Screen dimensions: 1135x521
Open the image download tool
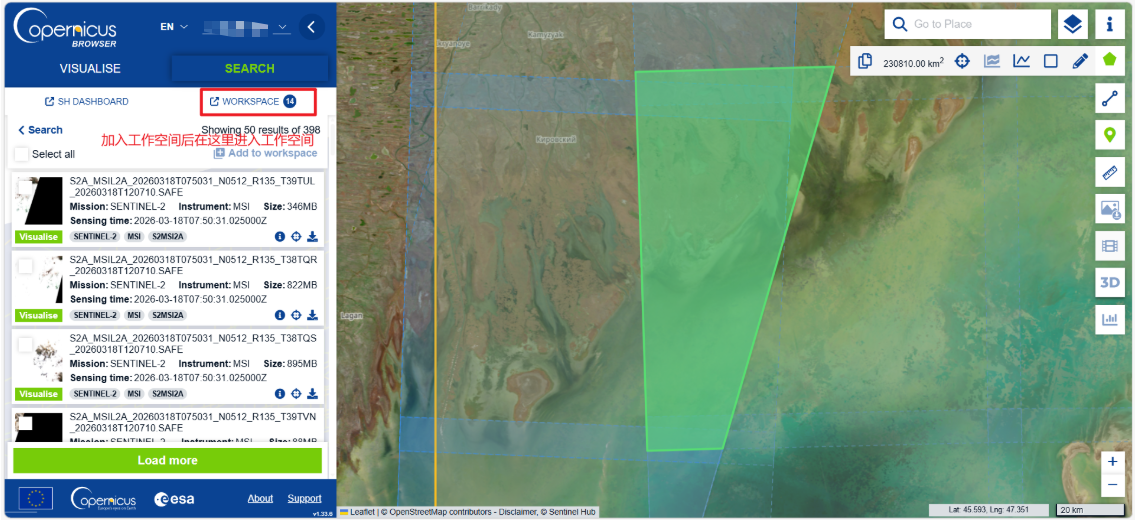(1110, 209)
